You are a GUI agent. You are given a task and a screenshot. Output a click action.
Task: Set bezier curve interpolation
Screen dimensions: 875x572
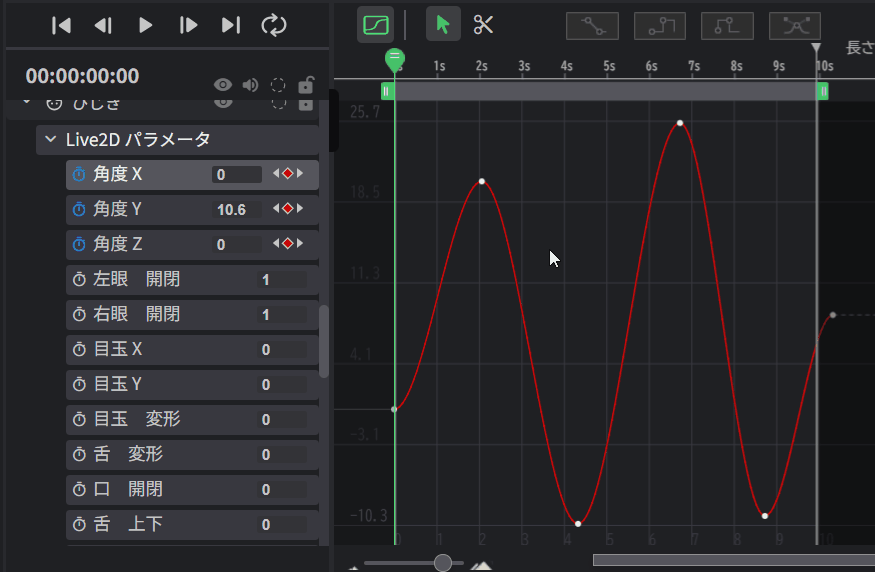click(x=795, y=26)
